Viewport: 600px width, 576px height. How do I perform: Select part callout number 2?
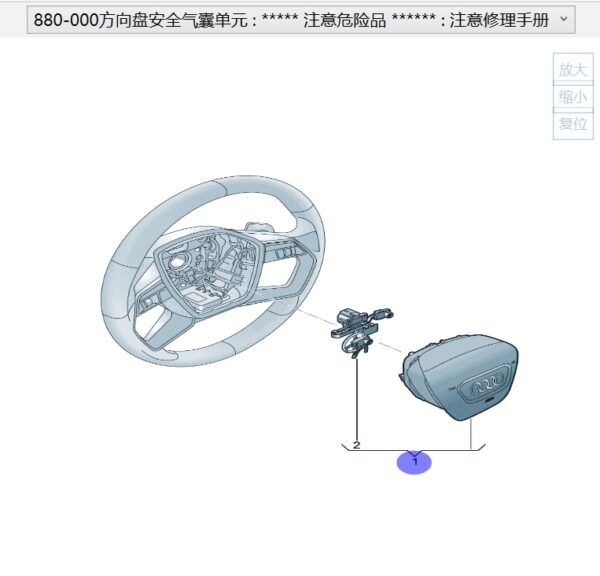tap(356, 444)
